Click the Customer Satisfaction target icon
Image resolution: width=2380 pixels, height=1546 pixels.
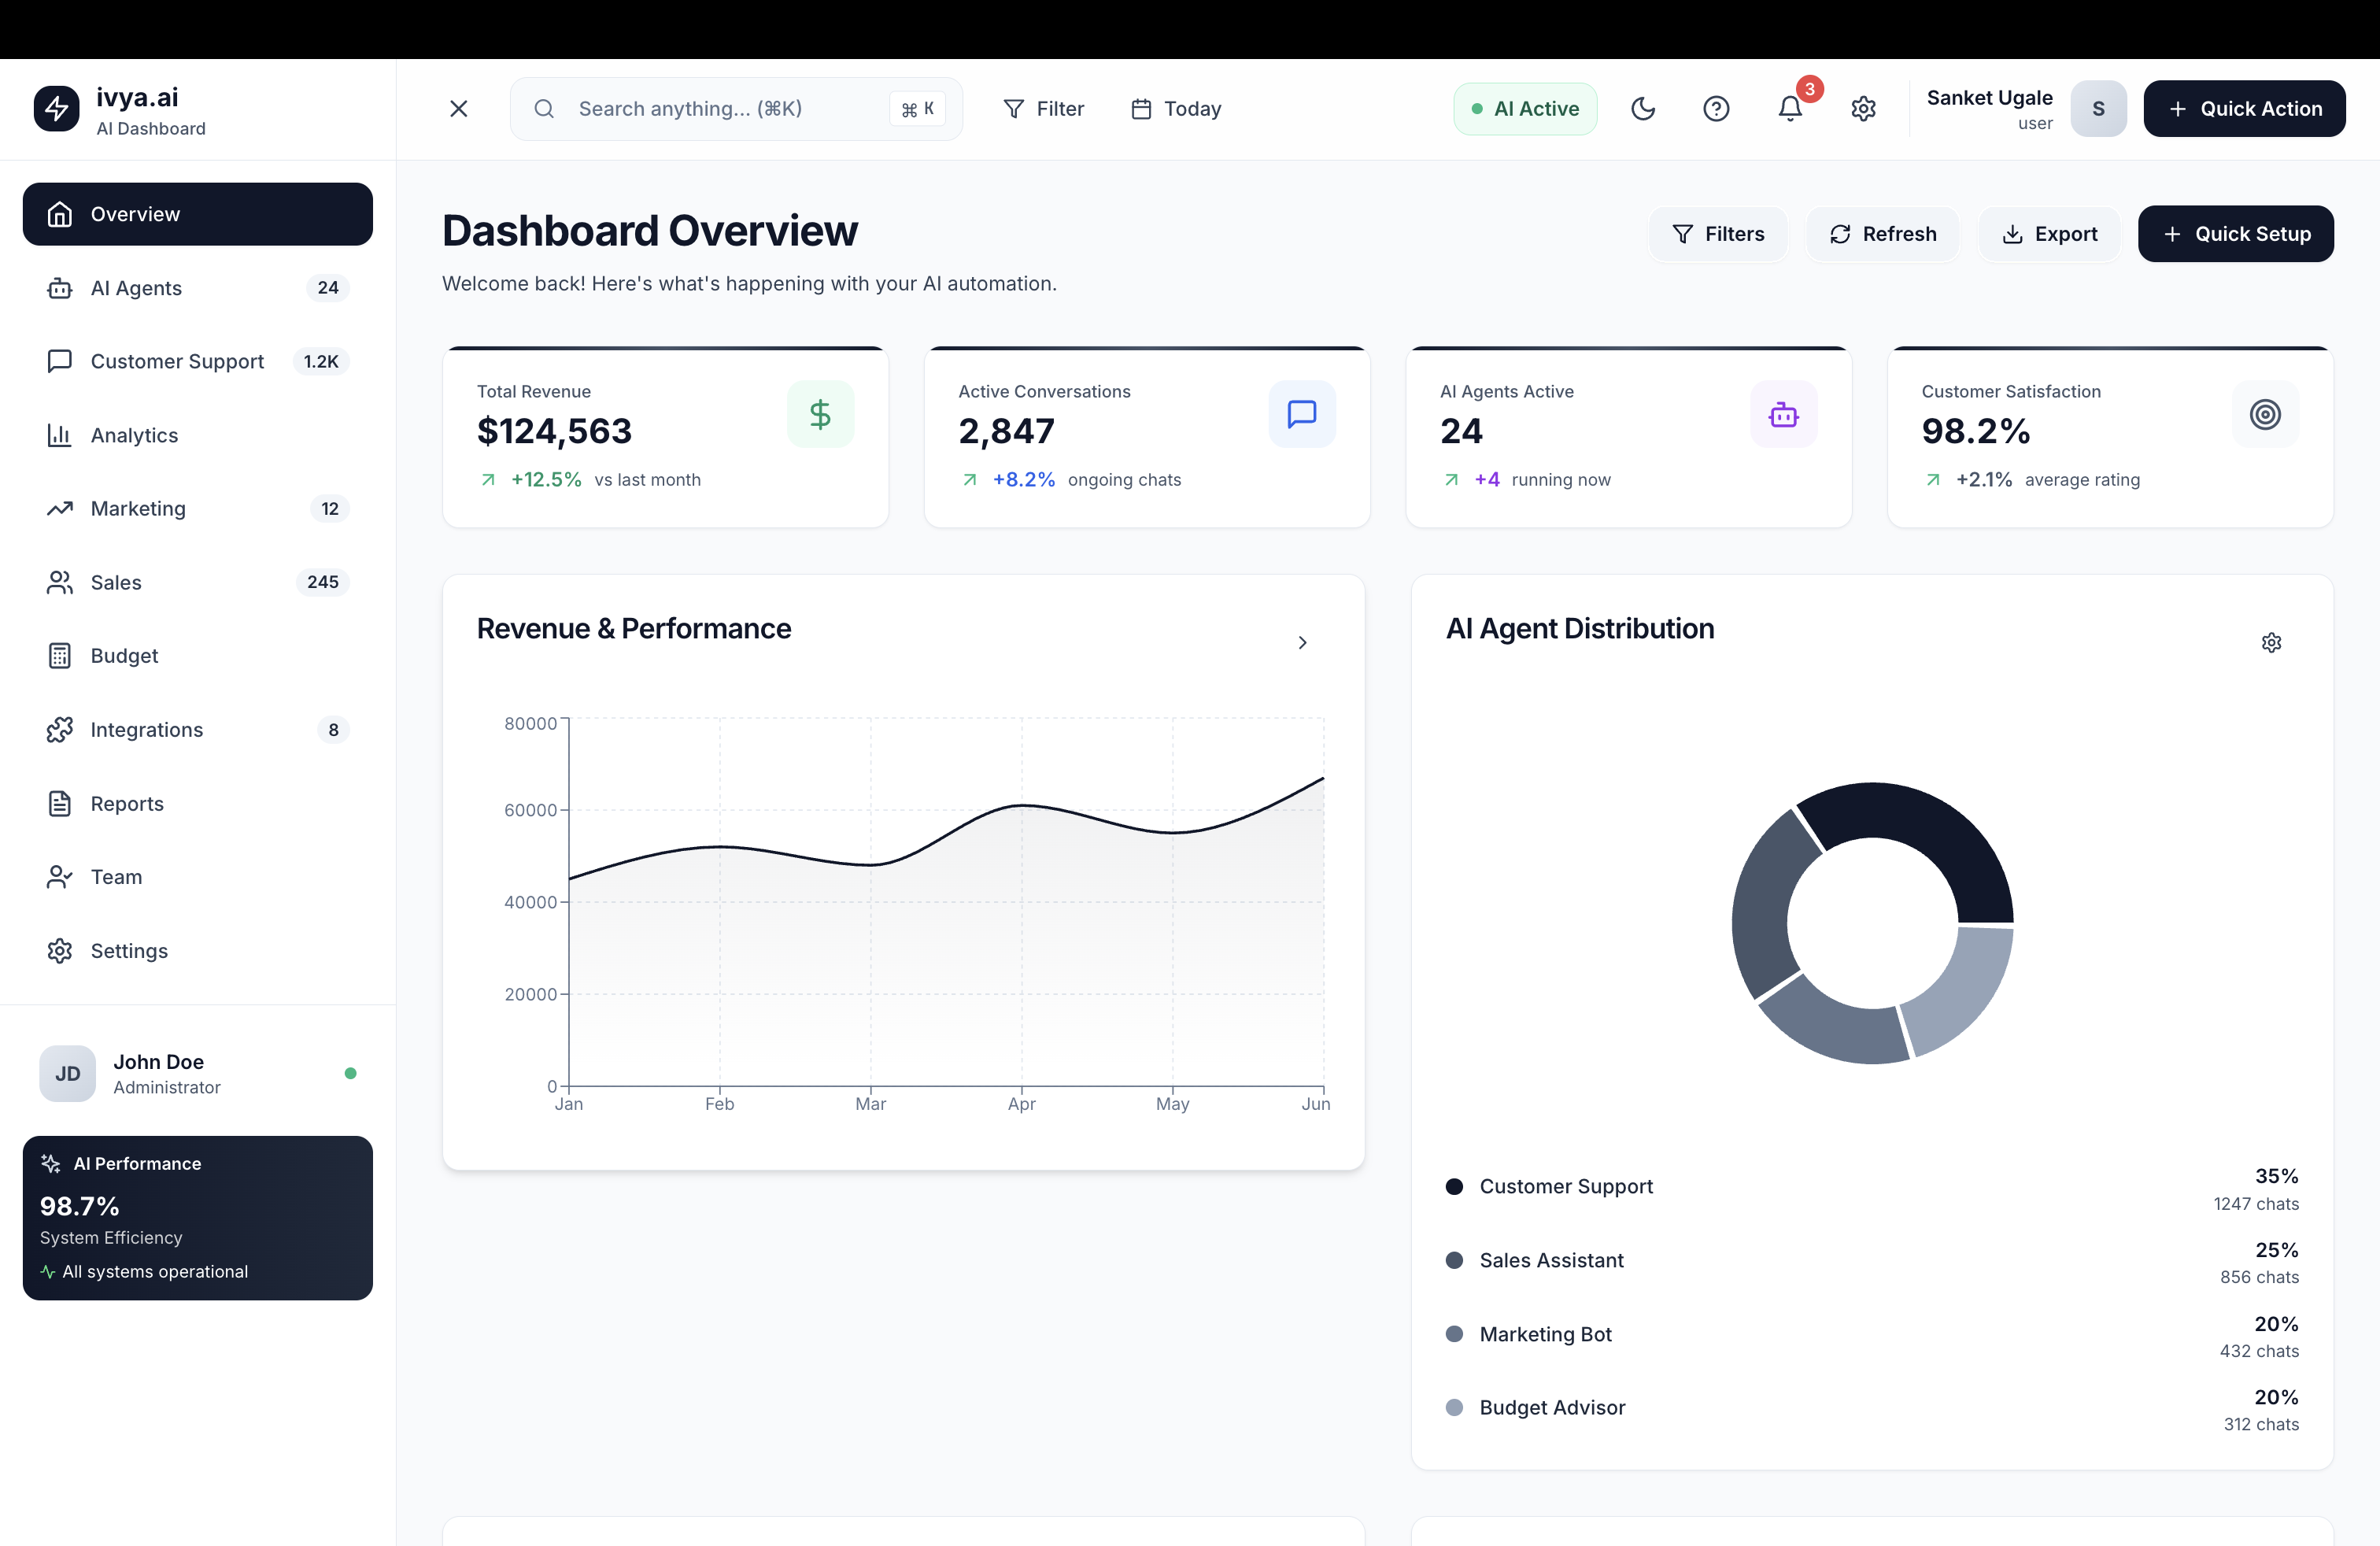2264,414
